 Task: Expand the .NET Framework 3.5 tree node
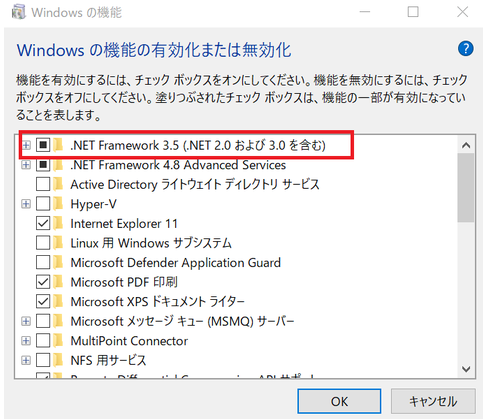point(26,145)
